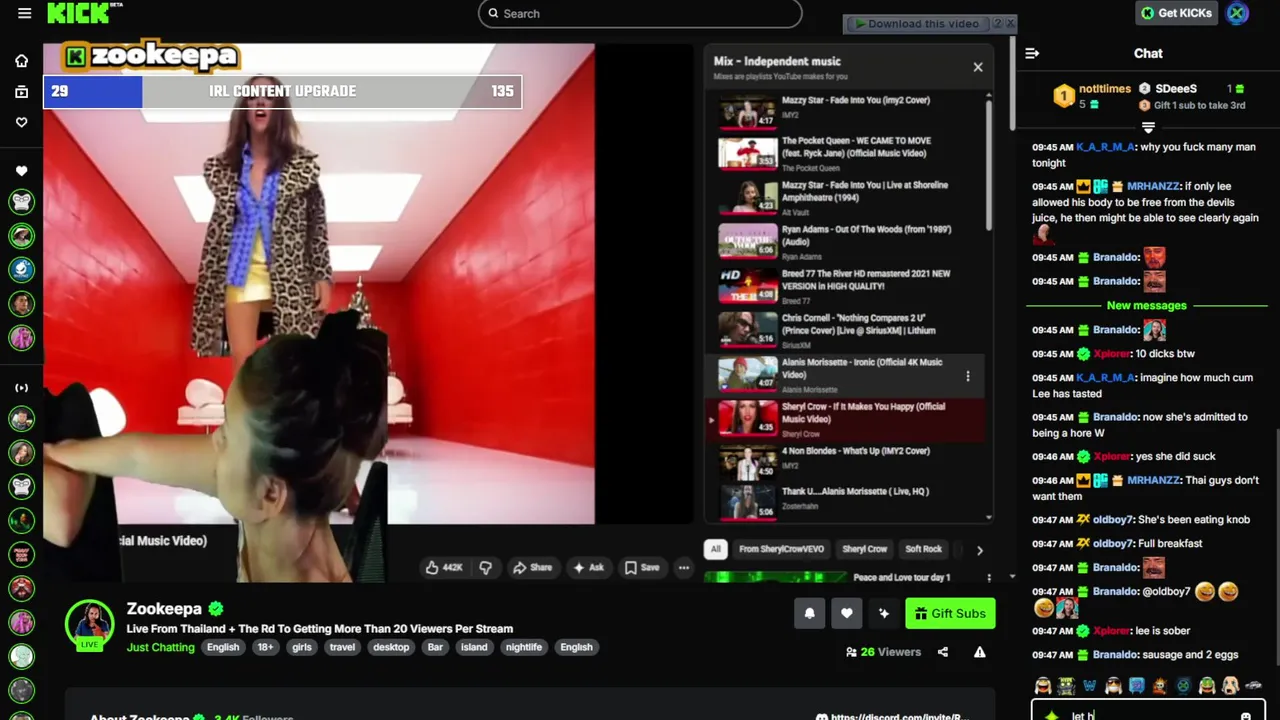Screen dimensions: 1280x720
Task: Select the Bar tag
Action: coord(435,647)
